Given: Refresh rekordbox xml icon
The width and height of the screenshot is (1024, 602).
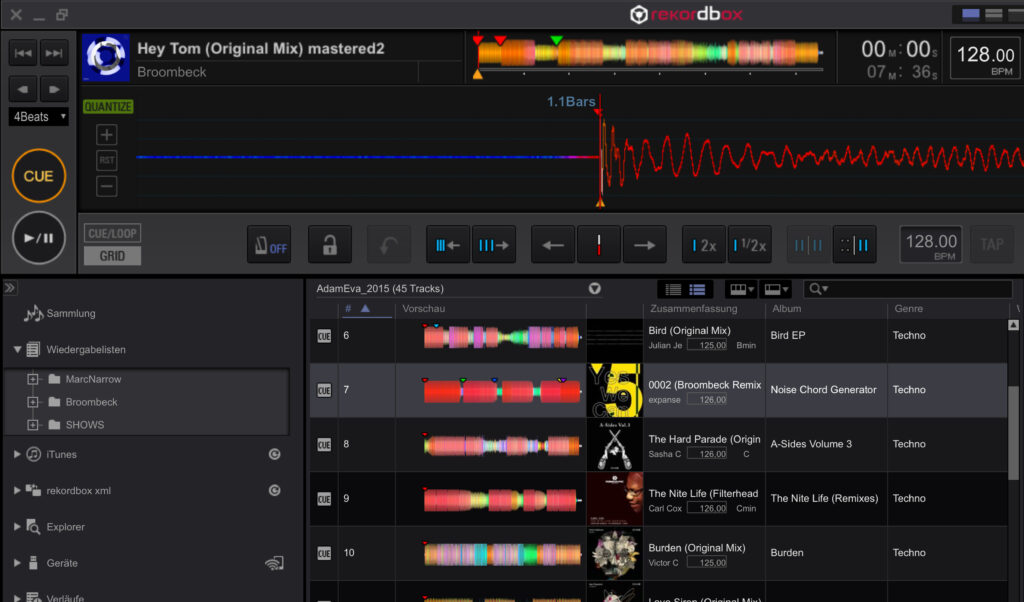Looking at the screenshot, I should click(x=275, y=490).
